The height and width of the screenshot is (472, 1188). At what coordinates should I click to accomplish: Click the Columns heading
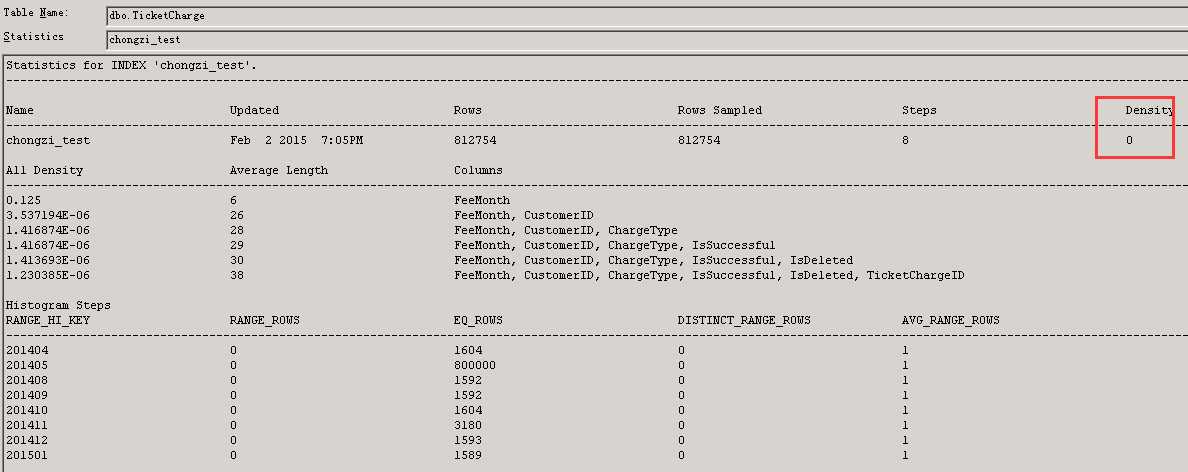click(x=478, y=170)
